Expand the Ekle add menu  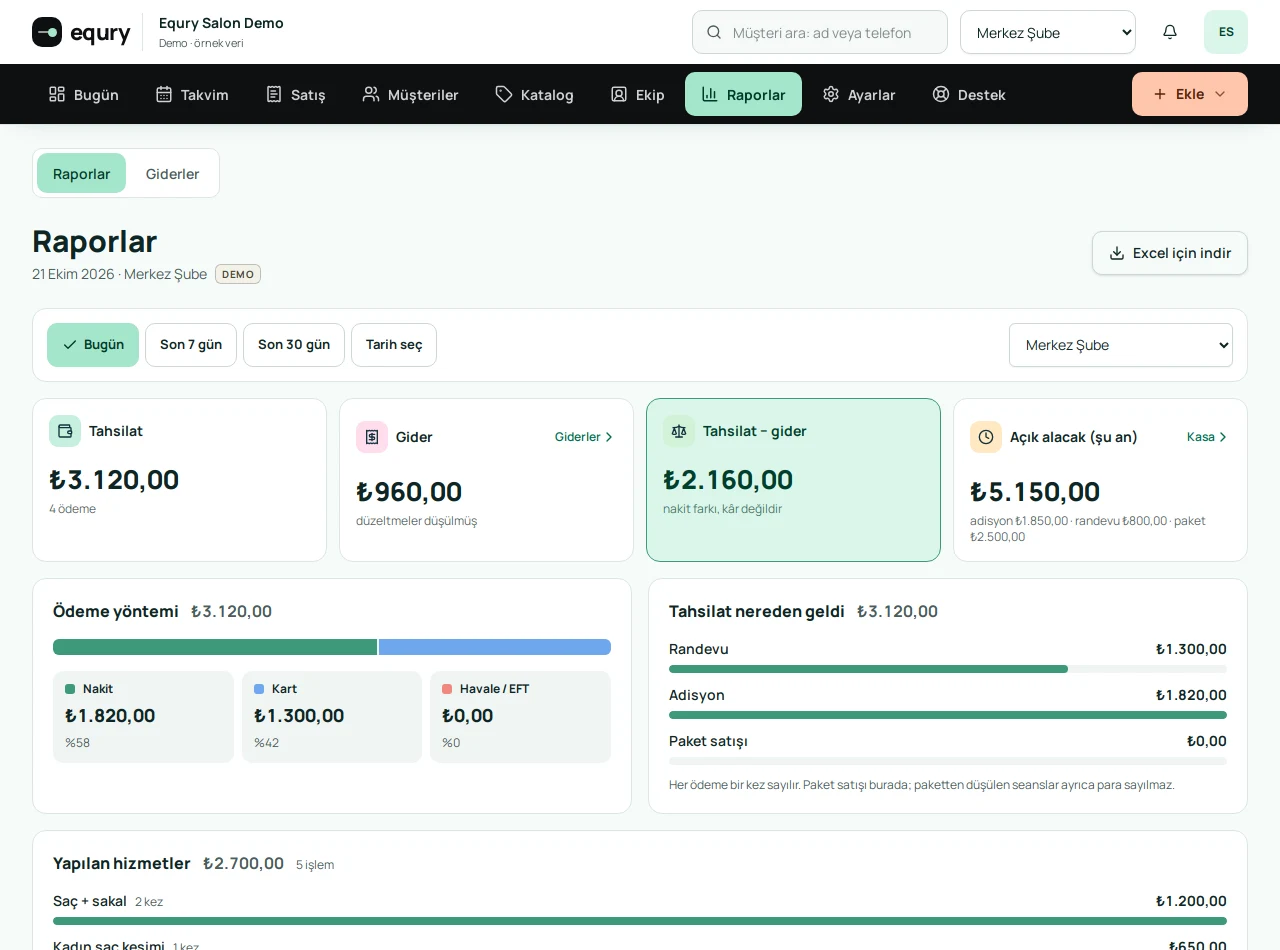click(1190, 94)
